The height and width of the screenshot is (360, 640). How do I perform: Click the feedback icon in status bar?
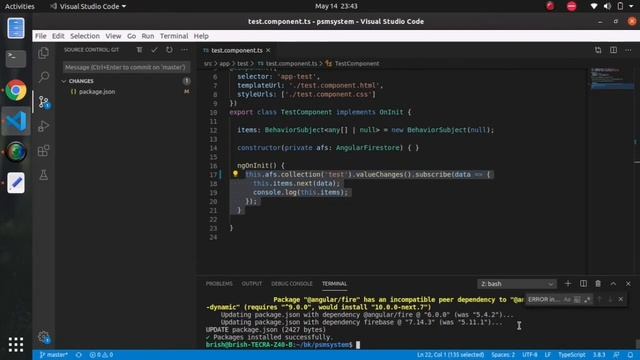(x=616, y=355)
